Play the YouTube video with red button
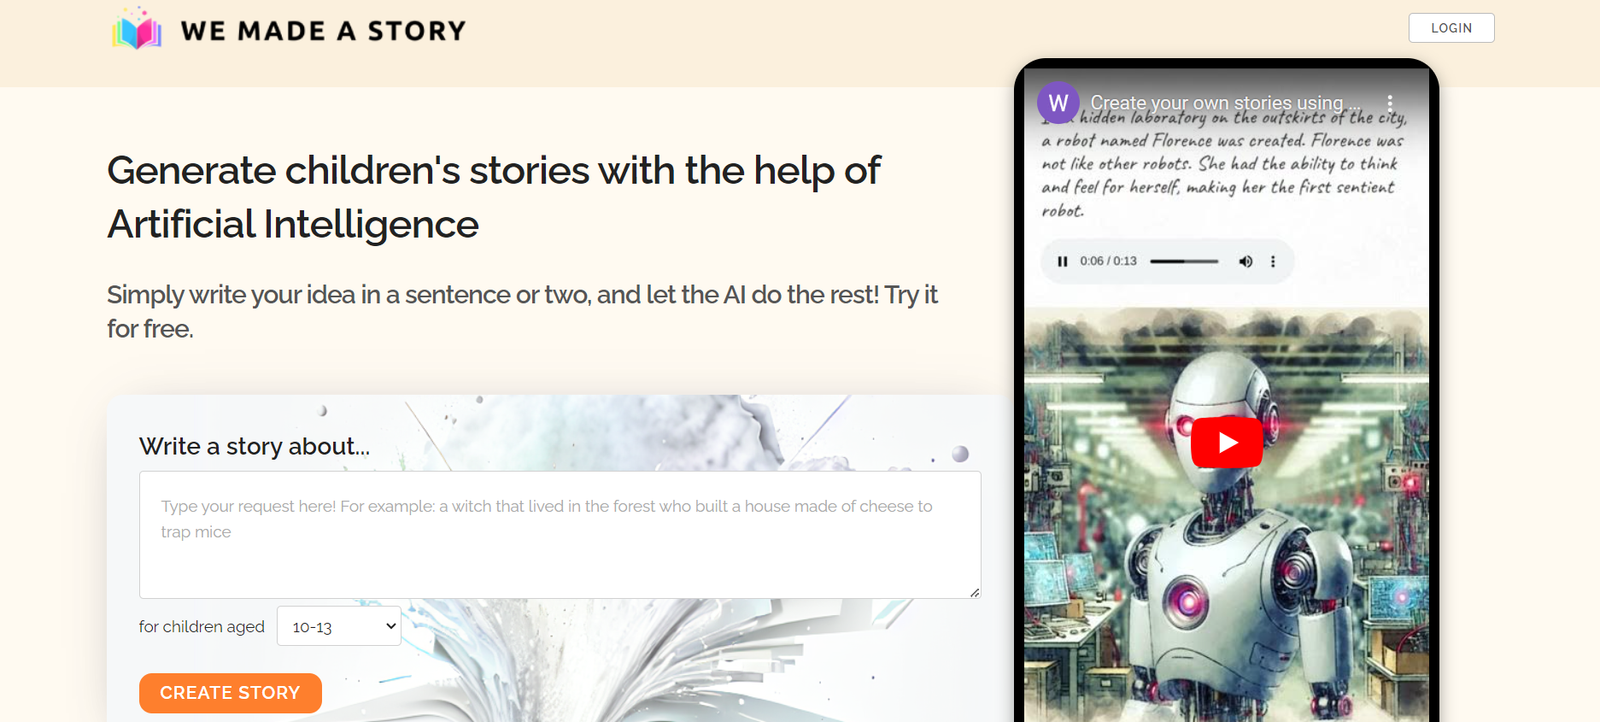Viewport: 1600px width, 722px height. (1227, 442)
